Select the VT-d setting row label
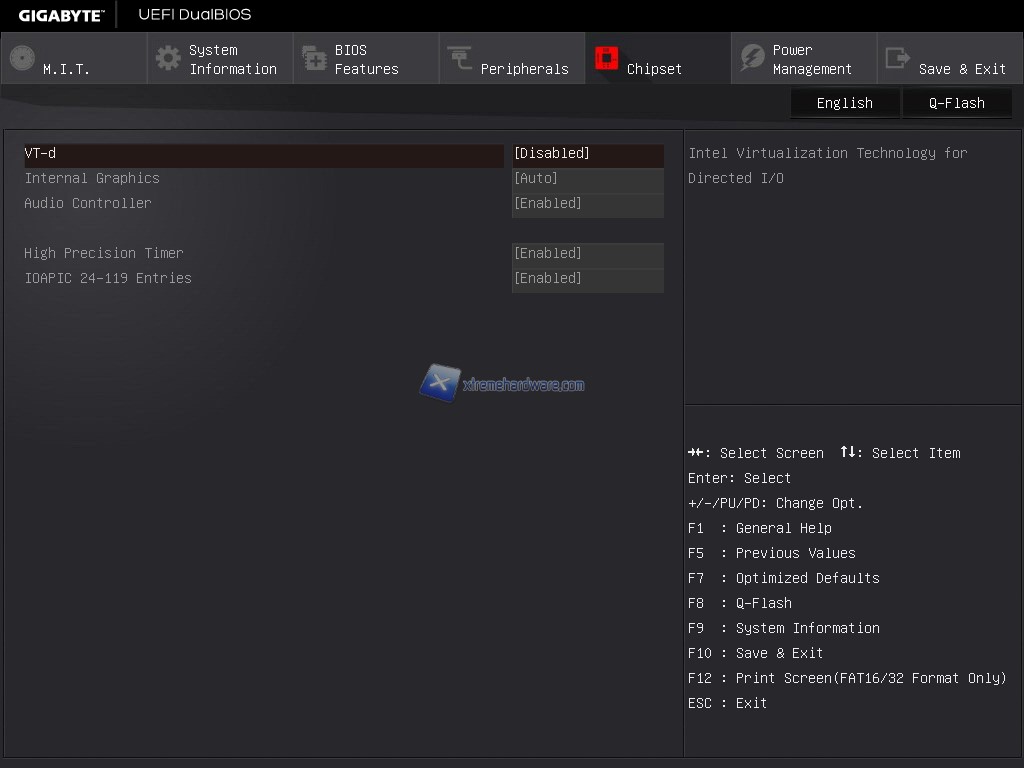Viewport: 1024px width, 768px height. (x=40, y=154)
